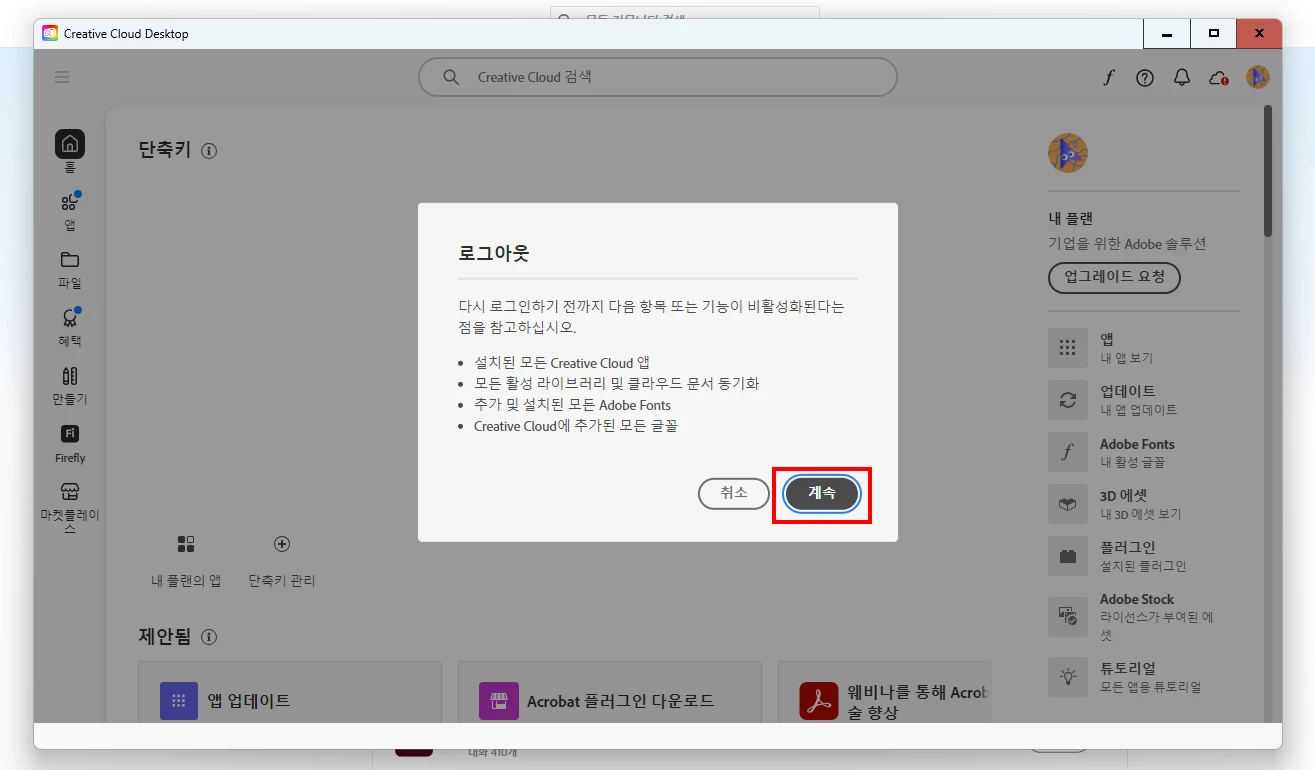The width and height of the screenshot is (1315, 770).
Task: Open the 마켓플레이스 sidebar icon
Action: 70,492
